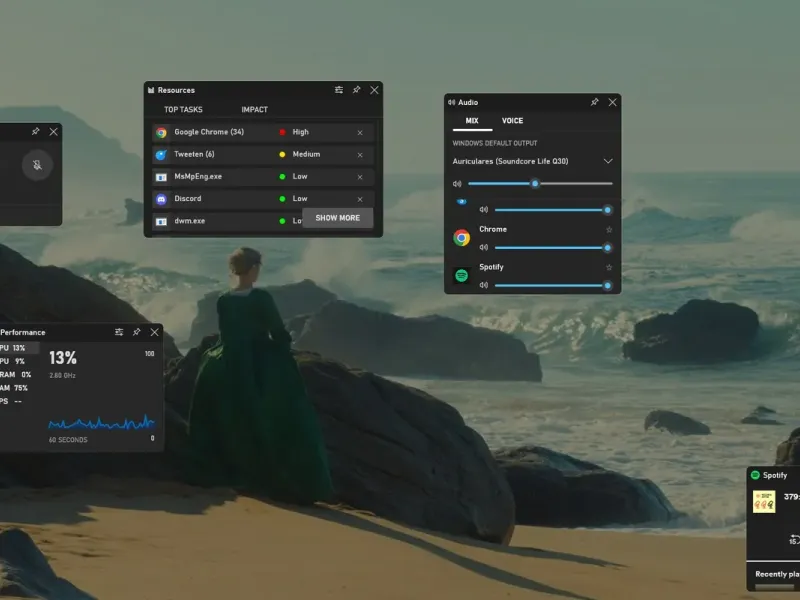
Task: Select the VRAM 0% metric
Action: (x=16, y=374)
